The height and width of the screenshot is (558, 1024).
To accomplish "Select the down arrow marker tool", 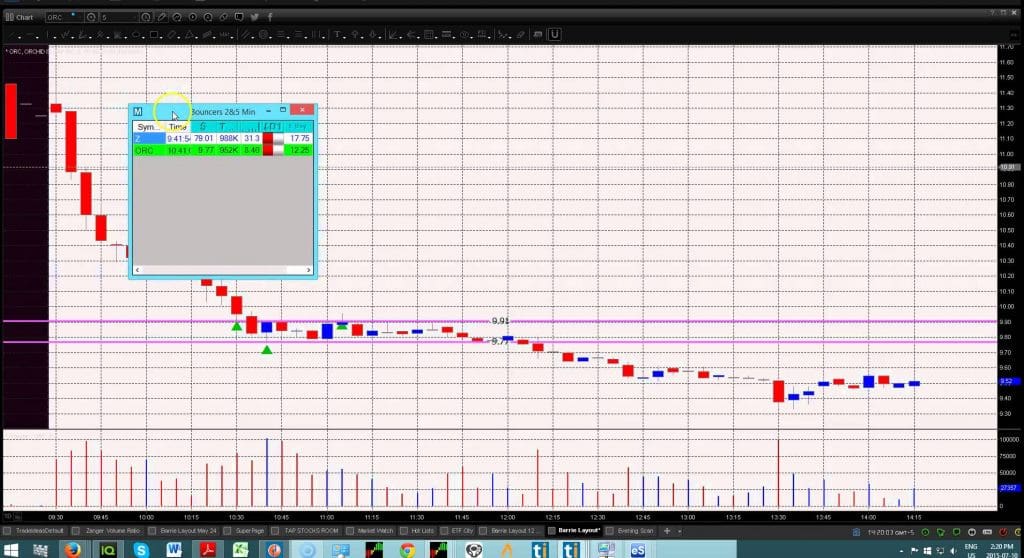I will pyautogui.click(x=372, y=34).
